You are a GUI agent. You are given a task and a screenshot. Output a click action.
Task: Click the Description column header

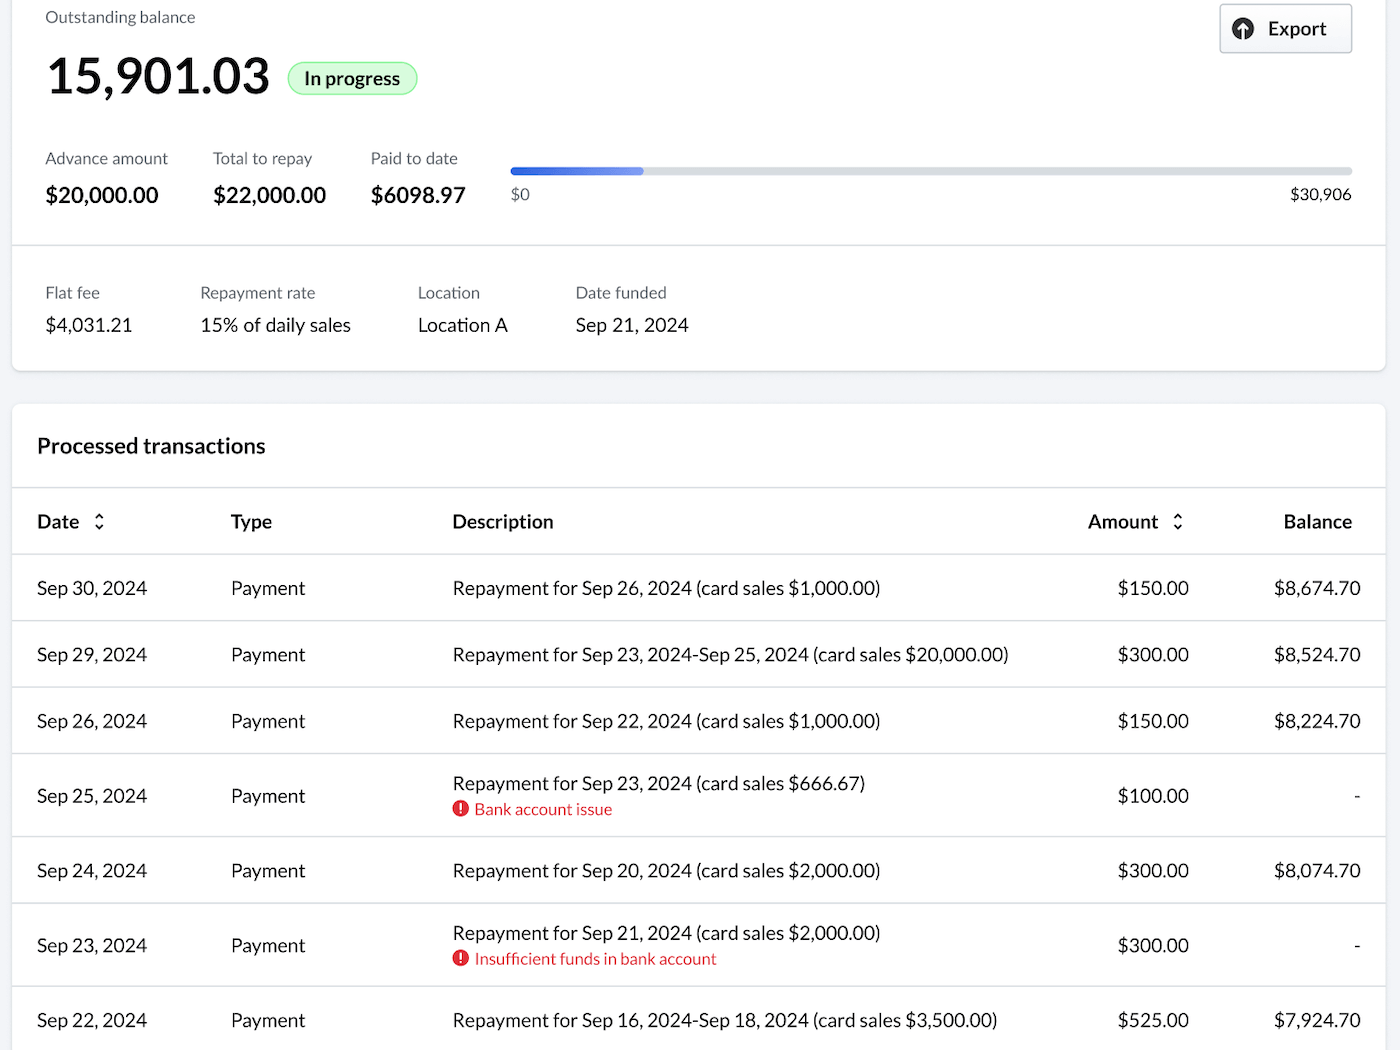click(x=503, y=521)
